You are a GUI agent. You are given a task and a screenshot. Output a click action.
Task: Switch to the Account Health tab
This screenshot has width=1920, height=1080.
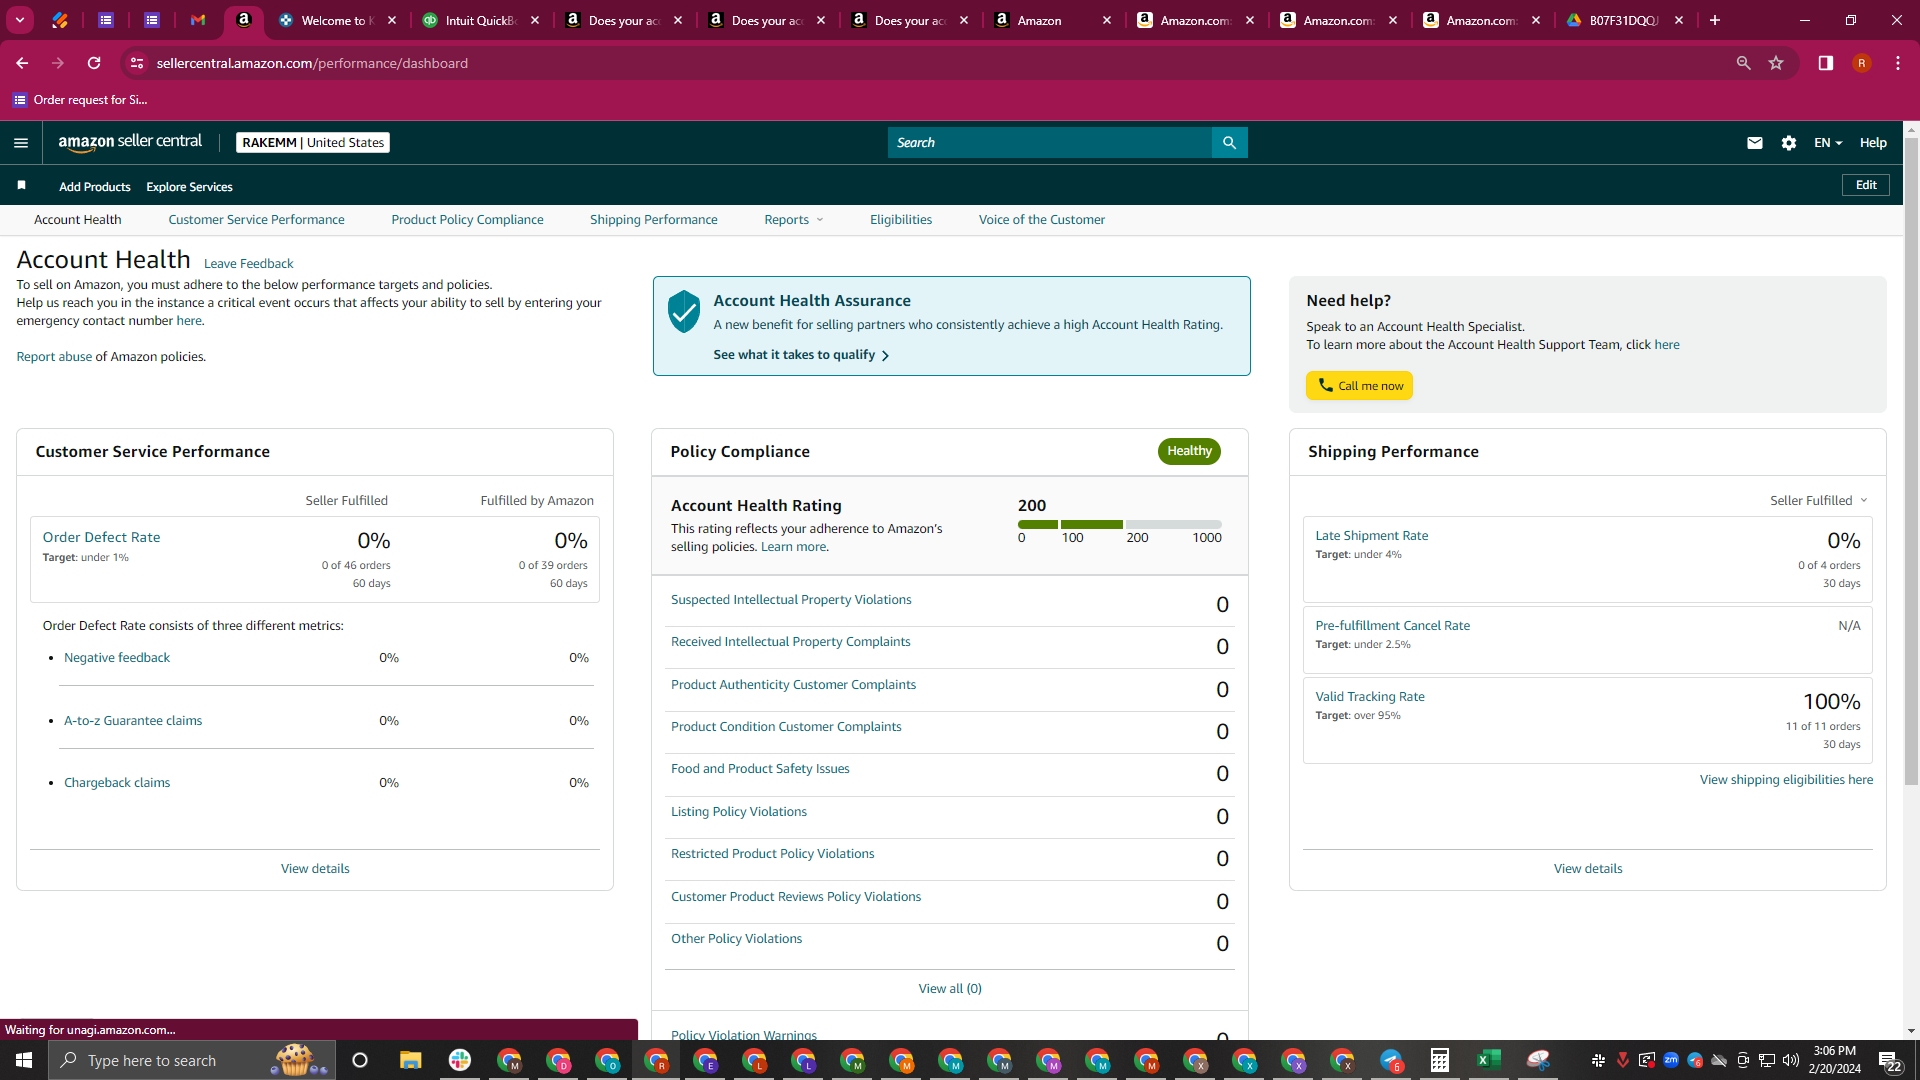point(78,220)
